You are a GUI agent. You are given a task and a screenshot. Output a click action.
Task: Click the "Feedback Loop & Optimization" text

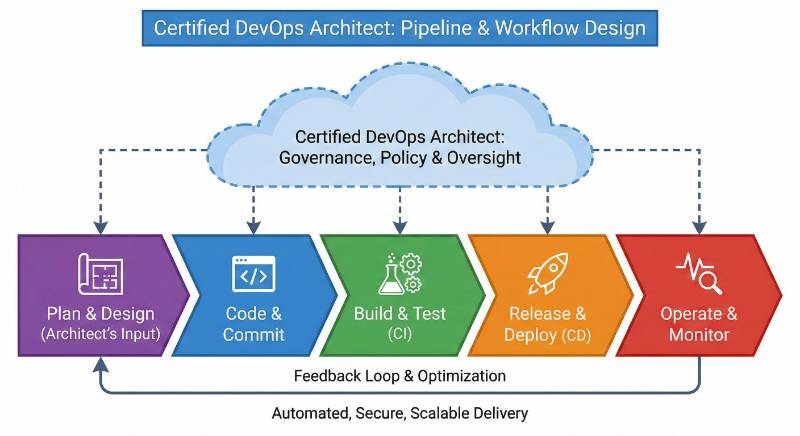399,376
